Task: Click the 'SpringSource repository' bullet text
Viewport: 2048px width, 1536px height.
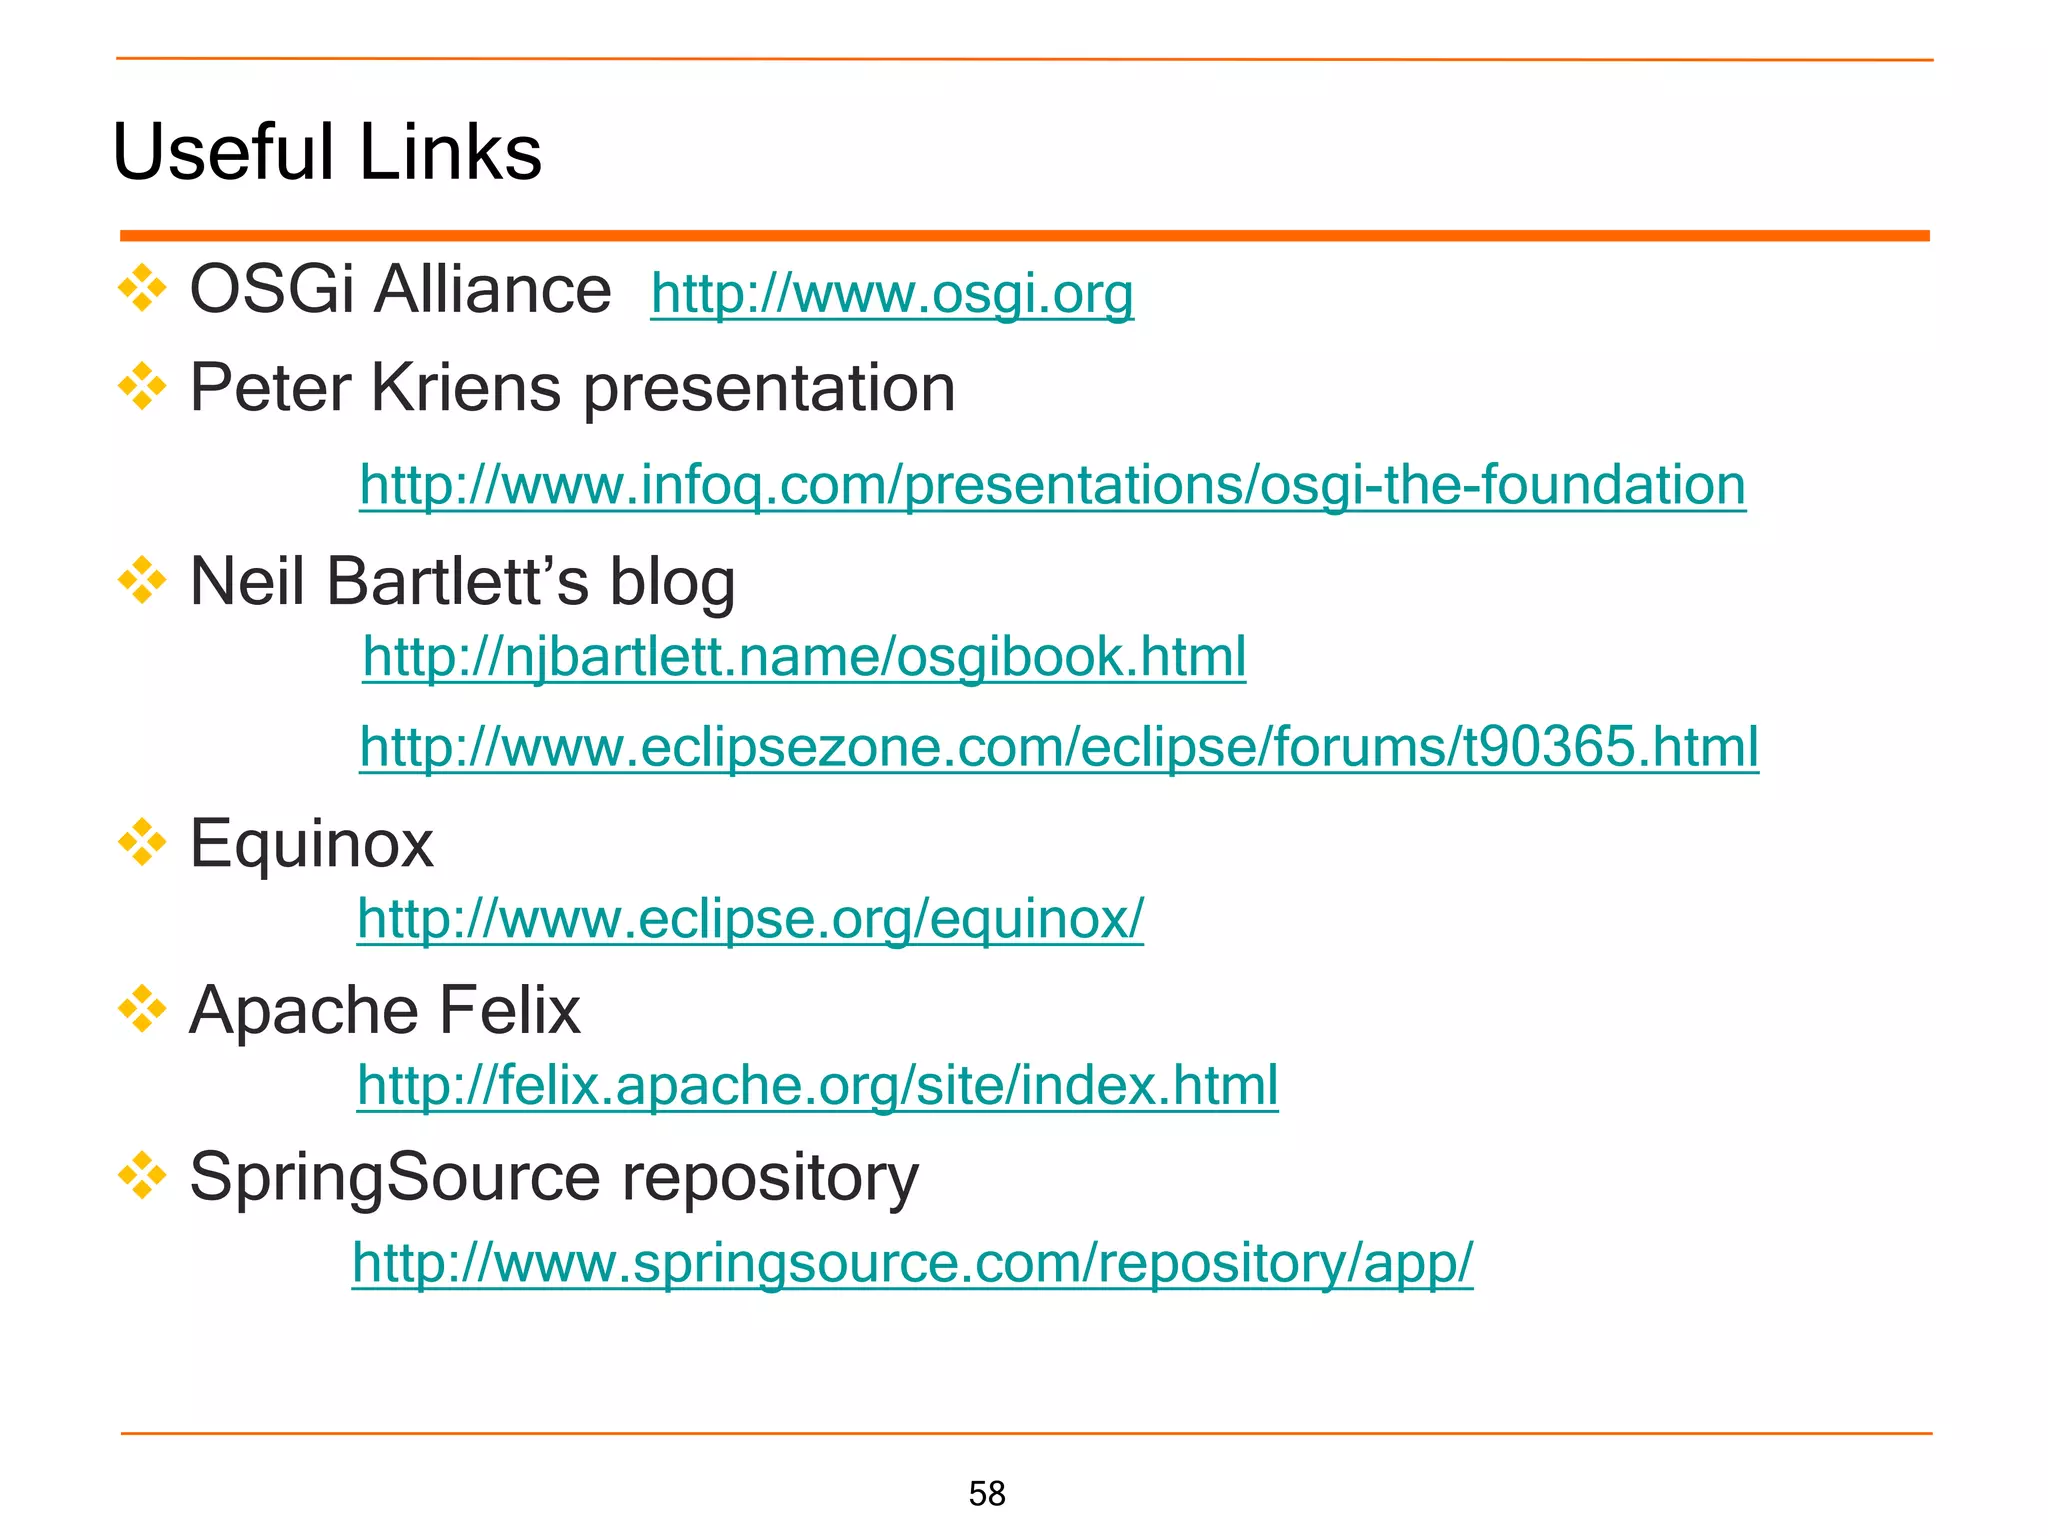Action: click(553, 1179)
